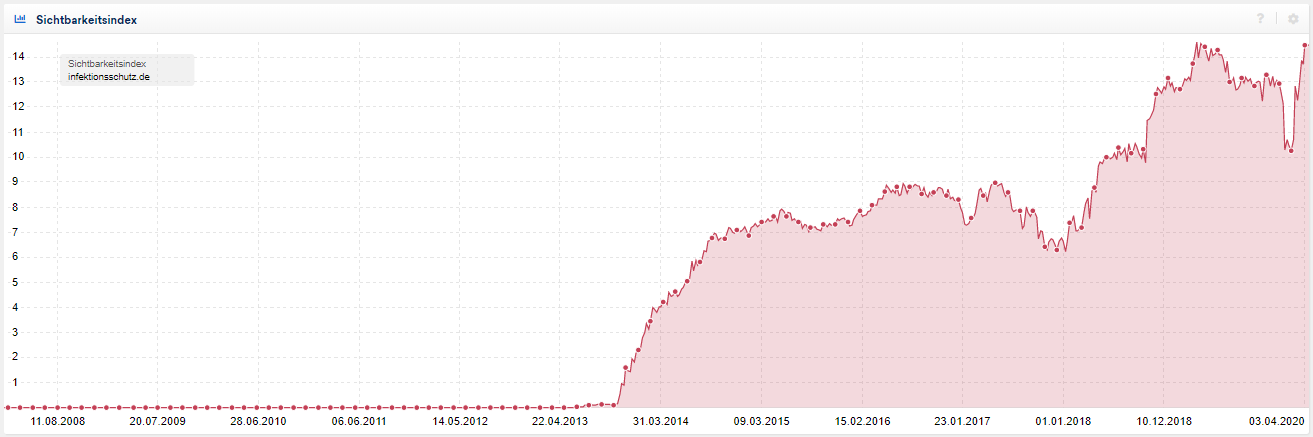The height and width of the screenshot is (437, 1313).
Task: Select the 15.02.2016 date on x-axis
Action: tap(861, 422)
